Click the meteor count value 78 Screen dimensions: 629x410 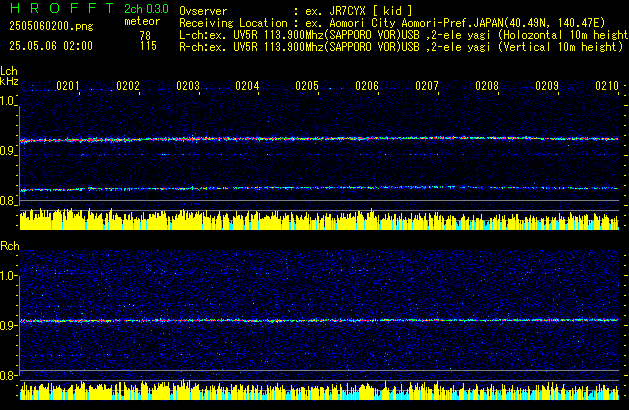pos(145,35)
